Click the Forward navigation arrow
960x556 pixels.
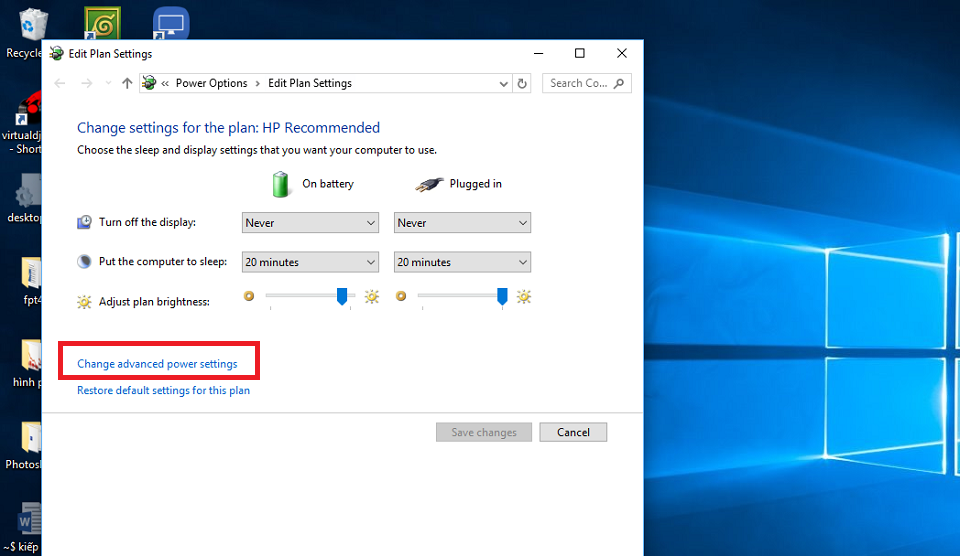pos(87,83)
